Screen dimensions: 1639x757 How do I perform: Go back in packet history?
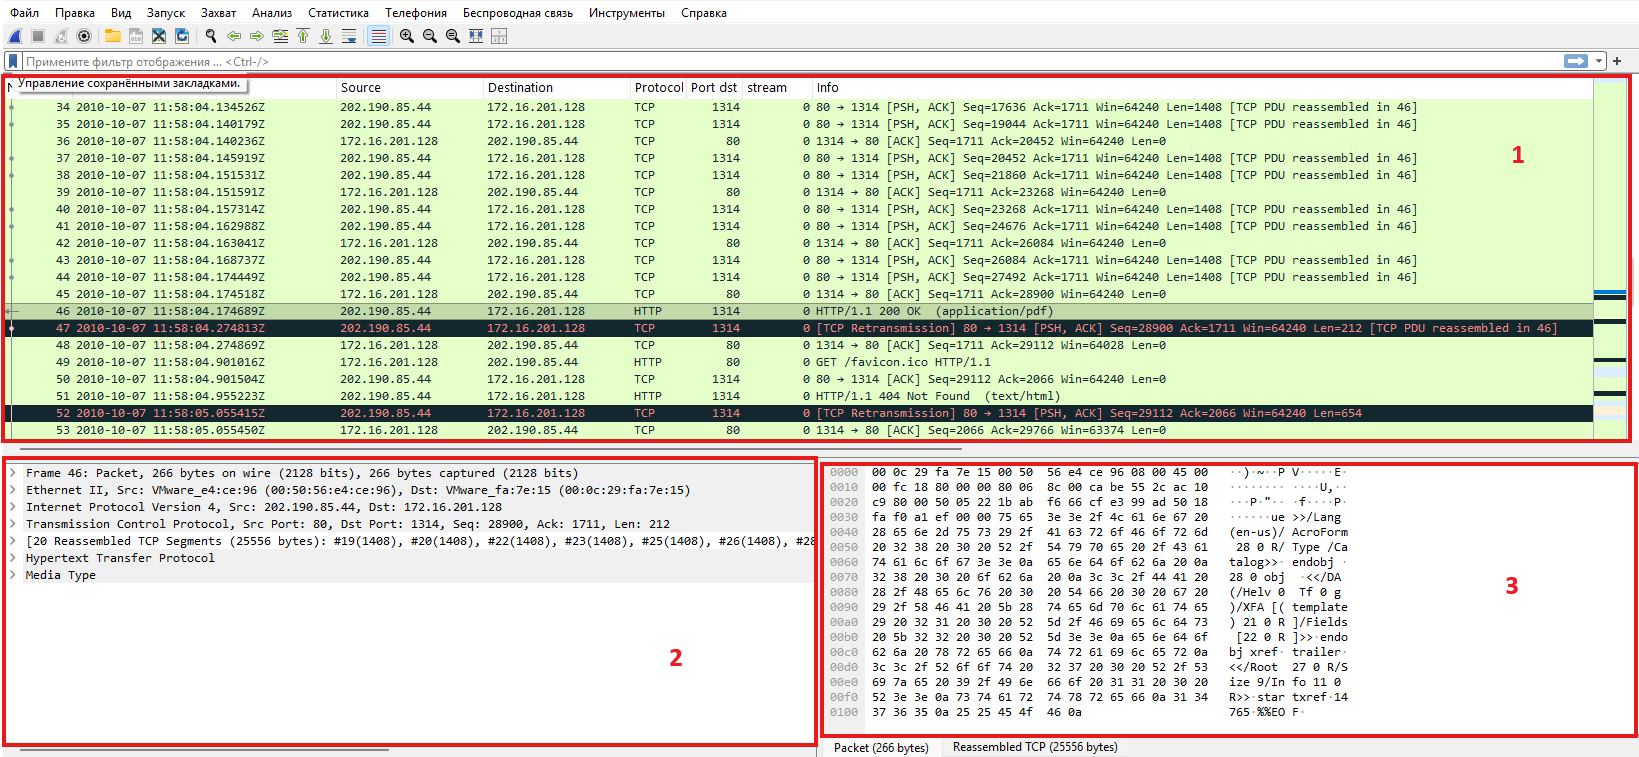[234, 36]
